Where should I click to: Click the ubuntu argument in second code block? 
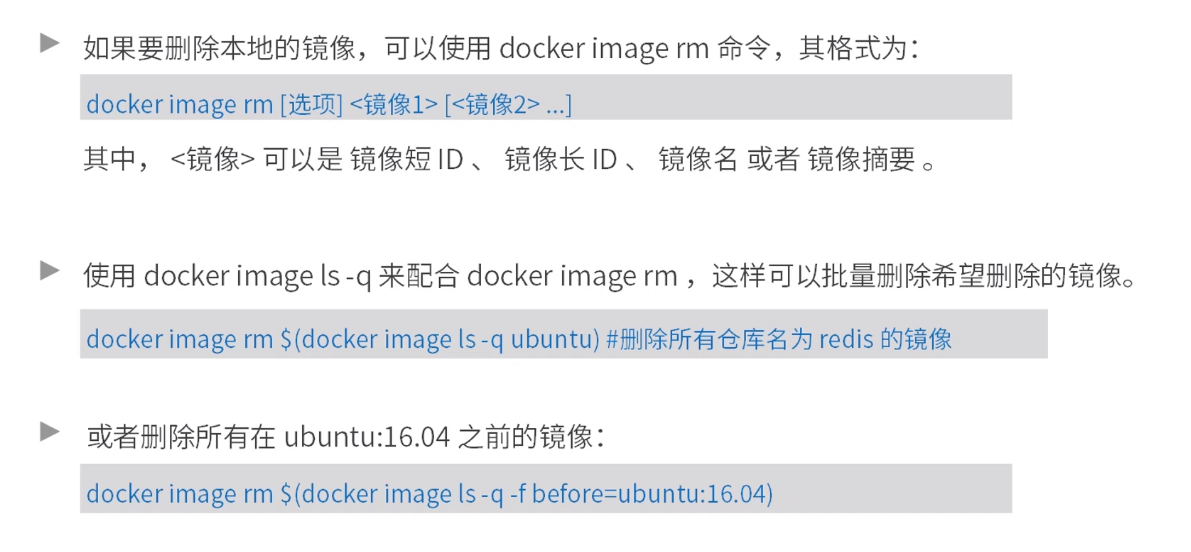tap(551, 339)
